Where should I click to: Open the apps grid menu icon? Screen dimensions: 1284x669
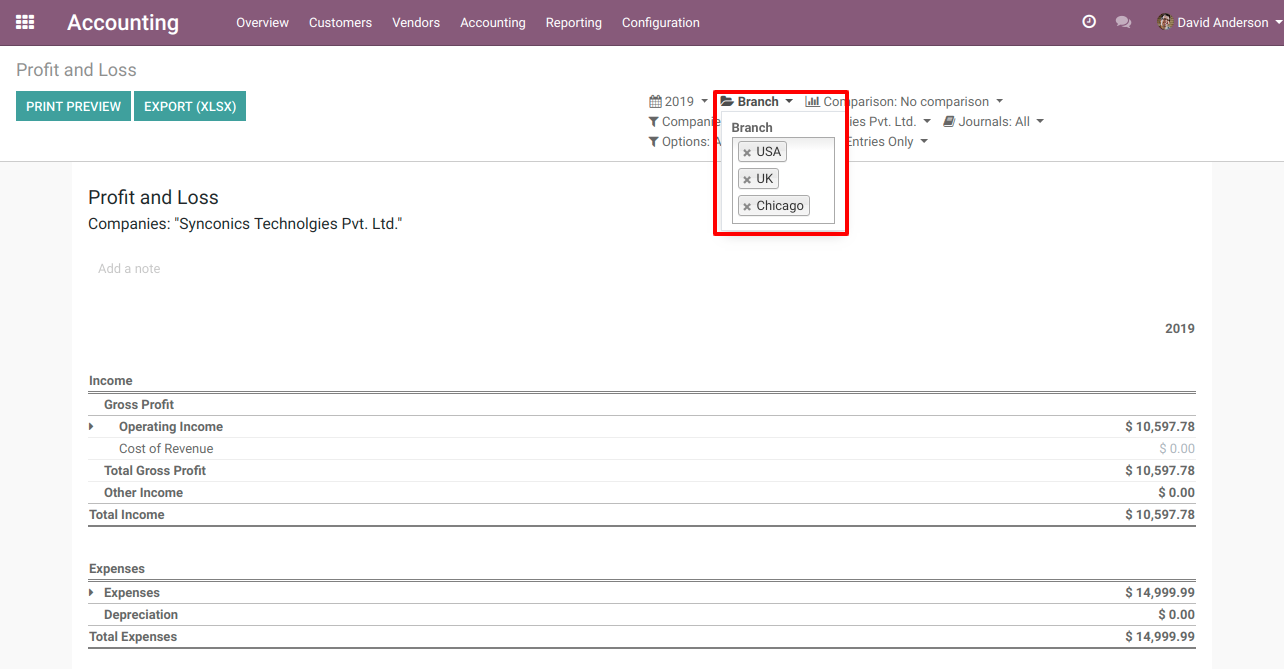coord(25,22)
